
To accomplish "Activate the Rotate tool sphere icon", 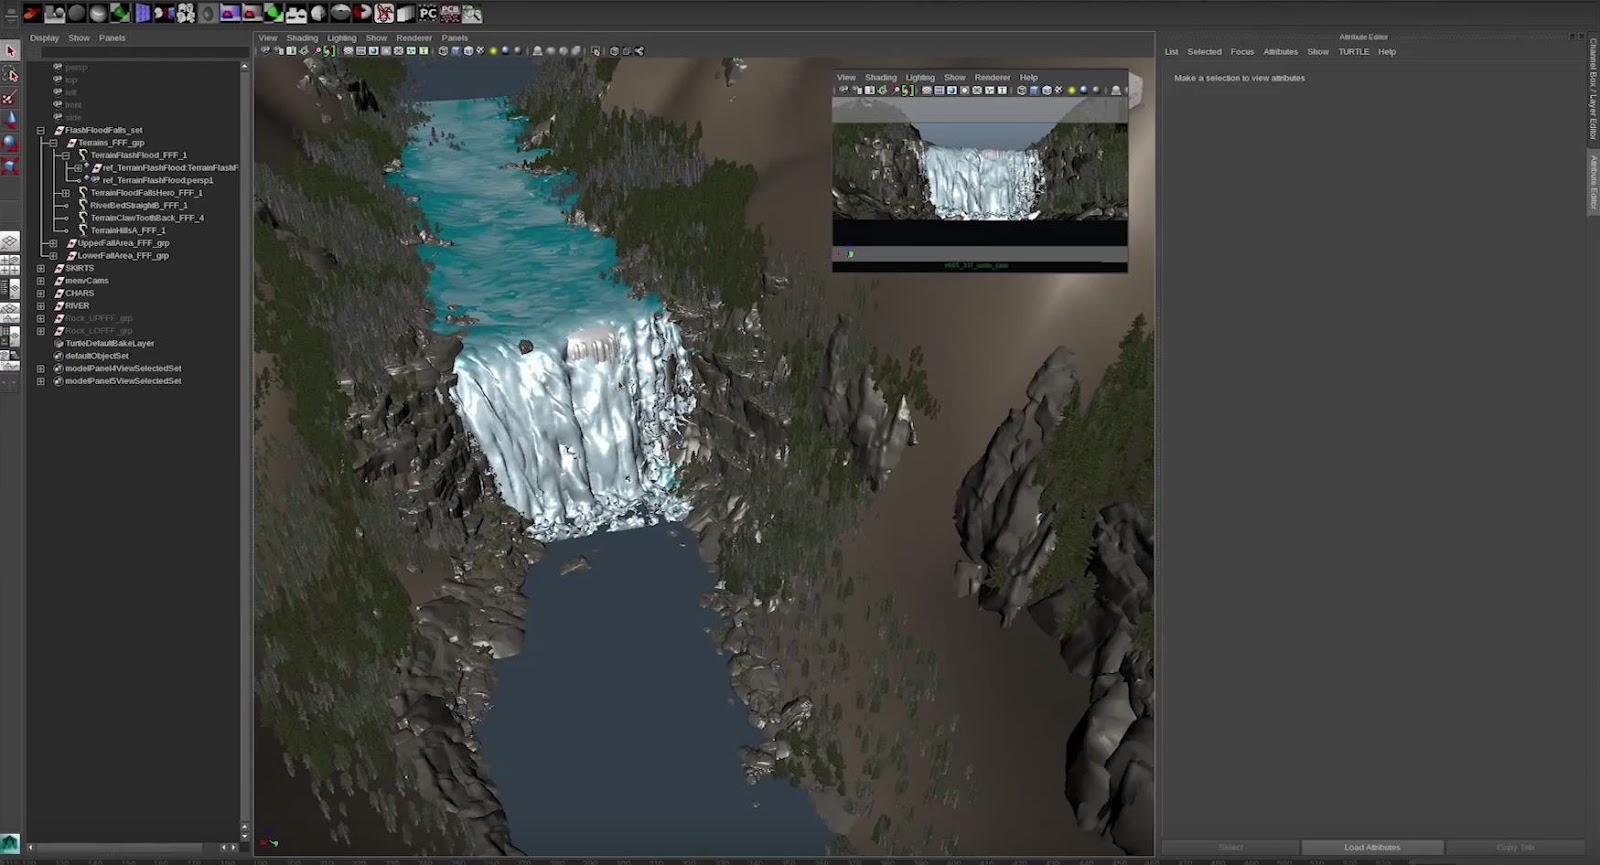I will (x=11, y=143).
